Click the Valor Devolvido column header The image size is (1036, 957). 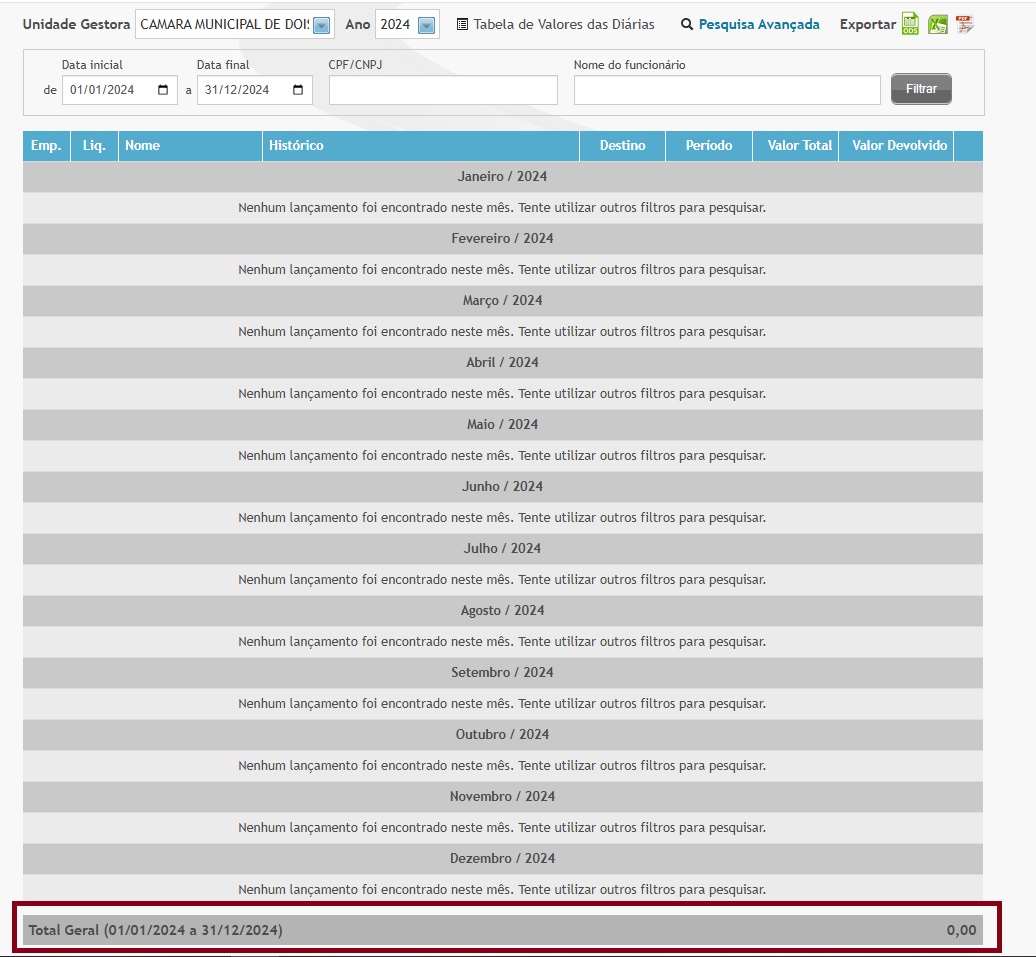point(899,146)
